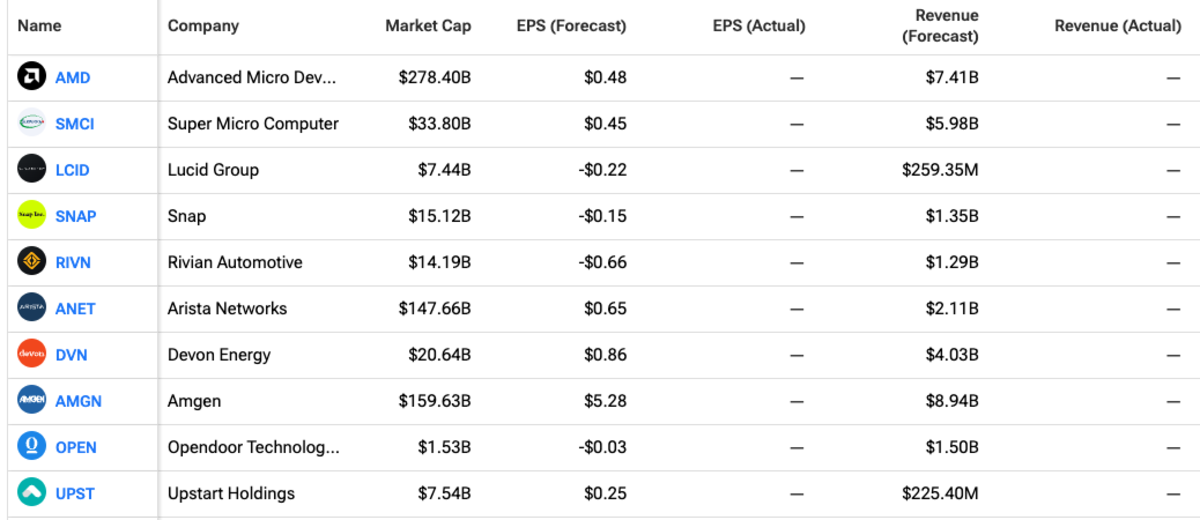
Task: Open the SMCI ticker link
Action: click(75, 124)
